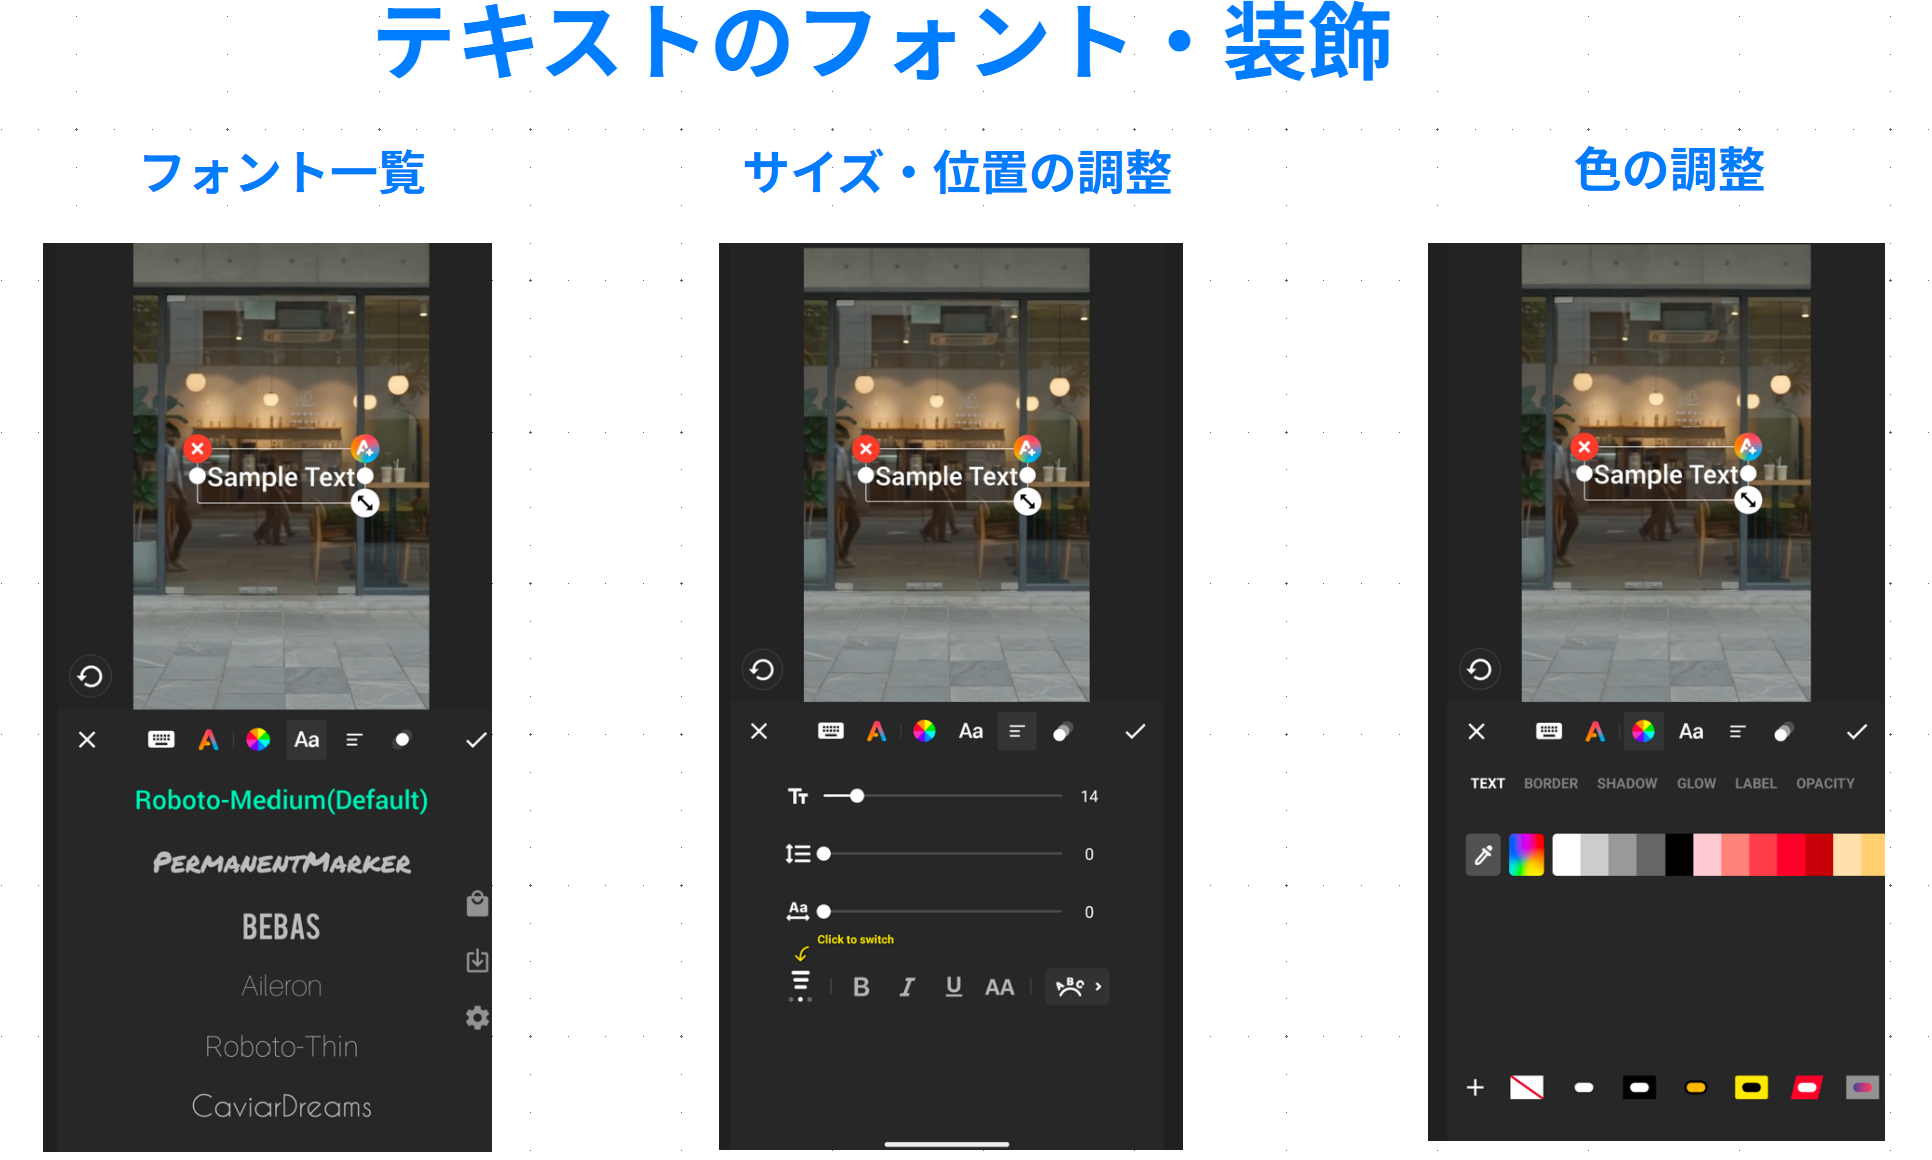Select yellow label style preset

[1751, 1087]
